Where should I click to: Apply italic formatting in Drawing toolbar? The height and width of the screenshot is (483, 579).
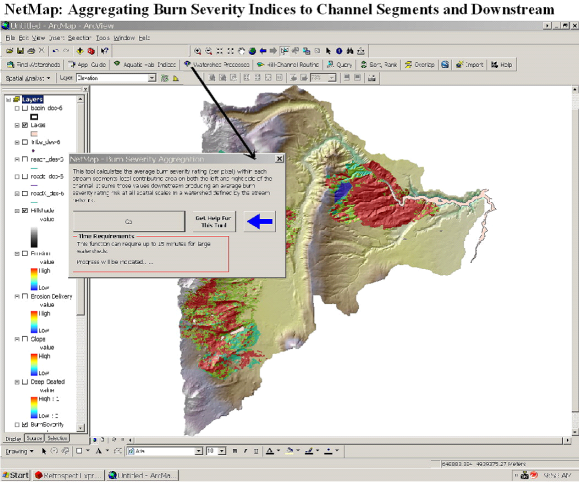245,451
